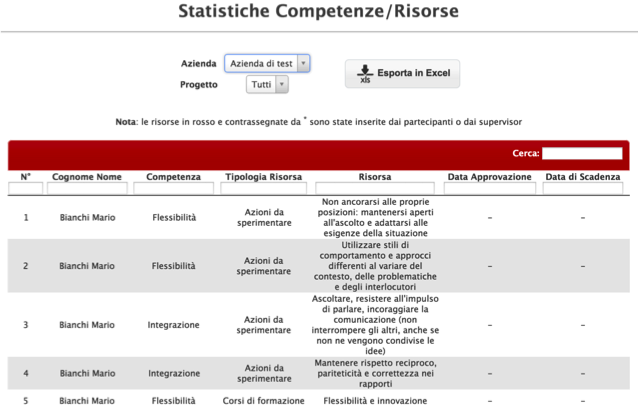Click the Risorsa filter field
The image size is (638, 411).
pyautogui.click(x=375, y=188)
